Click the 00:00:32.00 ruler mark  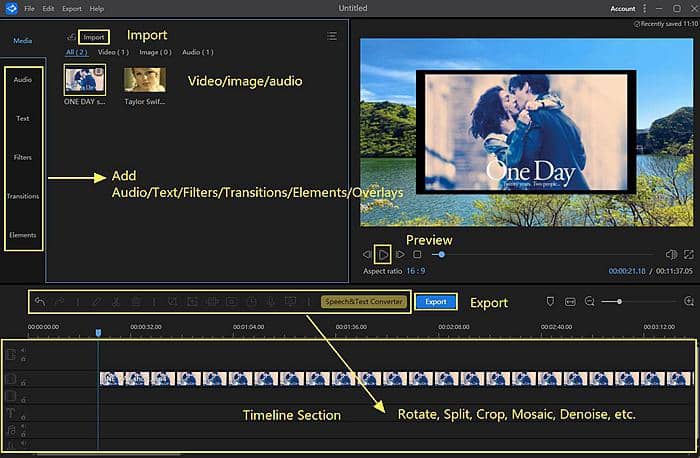coord(146,327)
